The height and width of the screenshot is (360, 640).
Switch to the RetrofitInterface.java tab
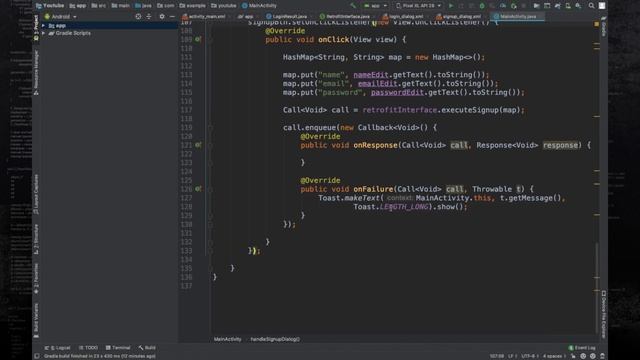[x=345, y=17]
